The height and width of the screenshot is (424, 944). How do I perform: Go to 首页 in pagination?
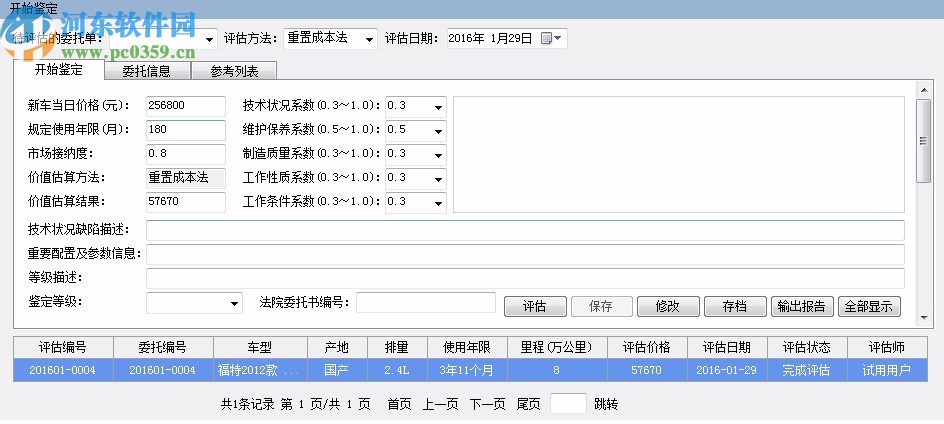(x=399, y=404)
